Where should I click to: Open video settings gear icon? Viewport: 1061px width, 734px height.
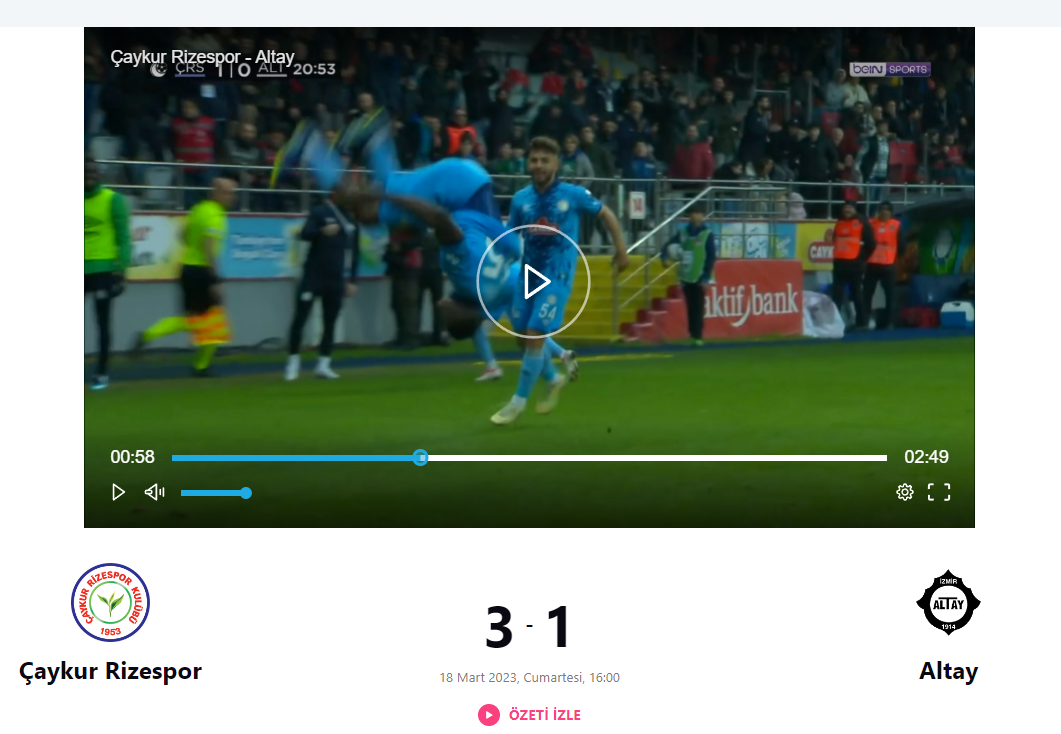coord(905,492)
